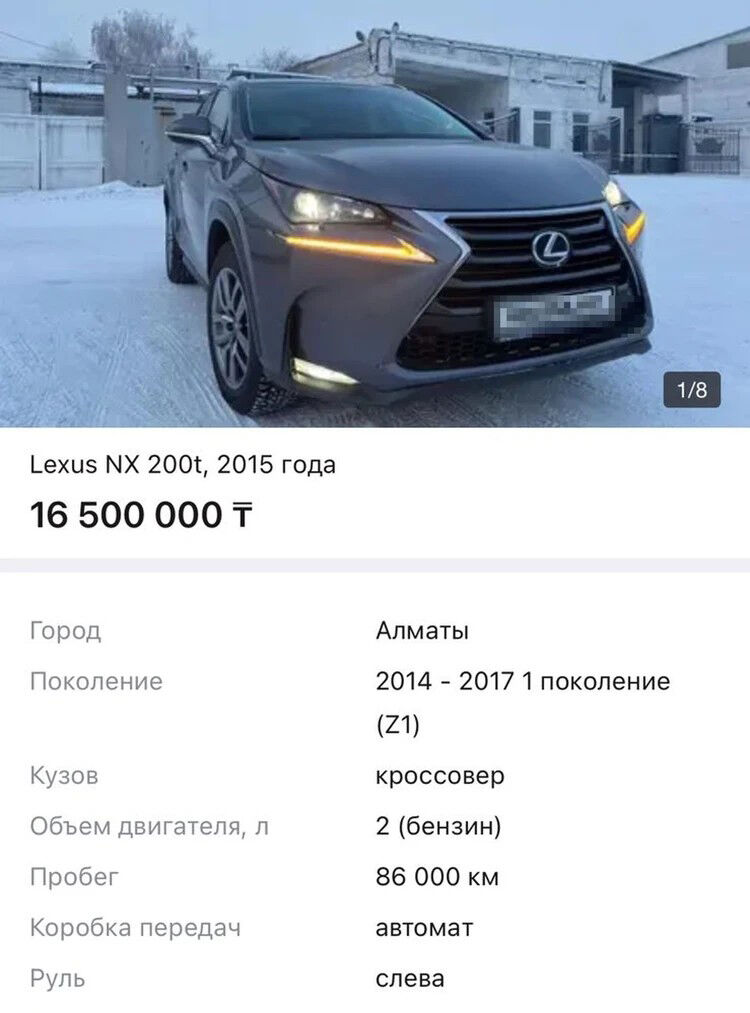Select the Lexus NX 200t listing title
This screenshot has height=1013, width=750.
click(183, 465)
